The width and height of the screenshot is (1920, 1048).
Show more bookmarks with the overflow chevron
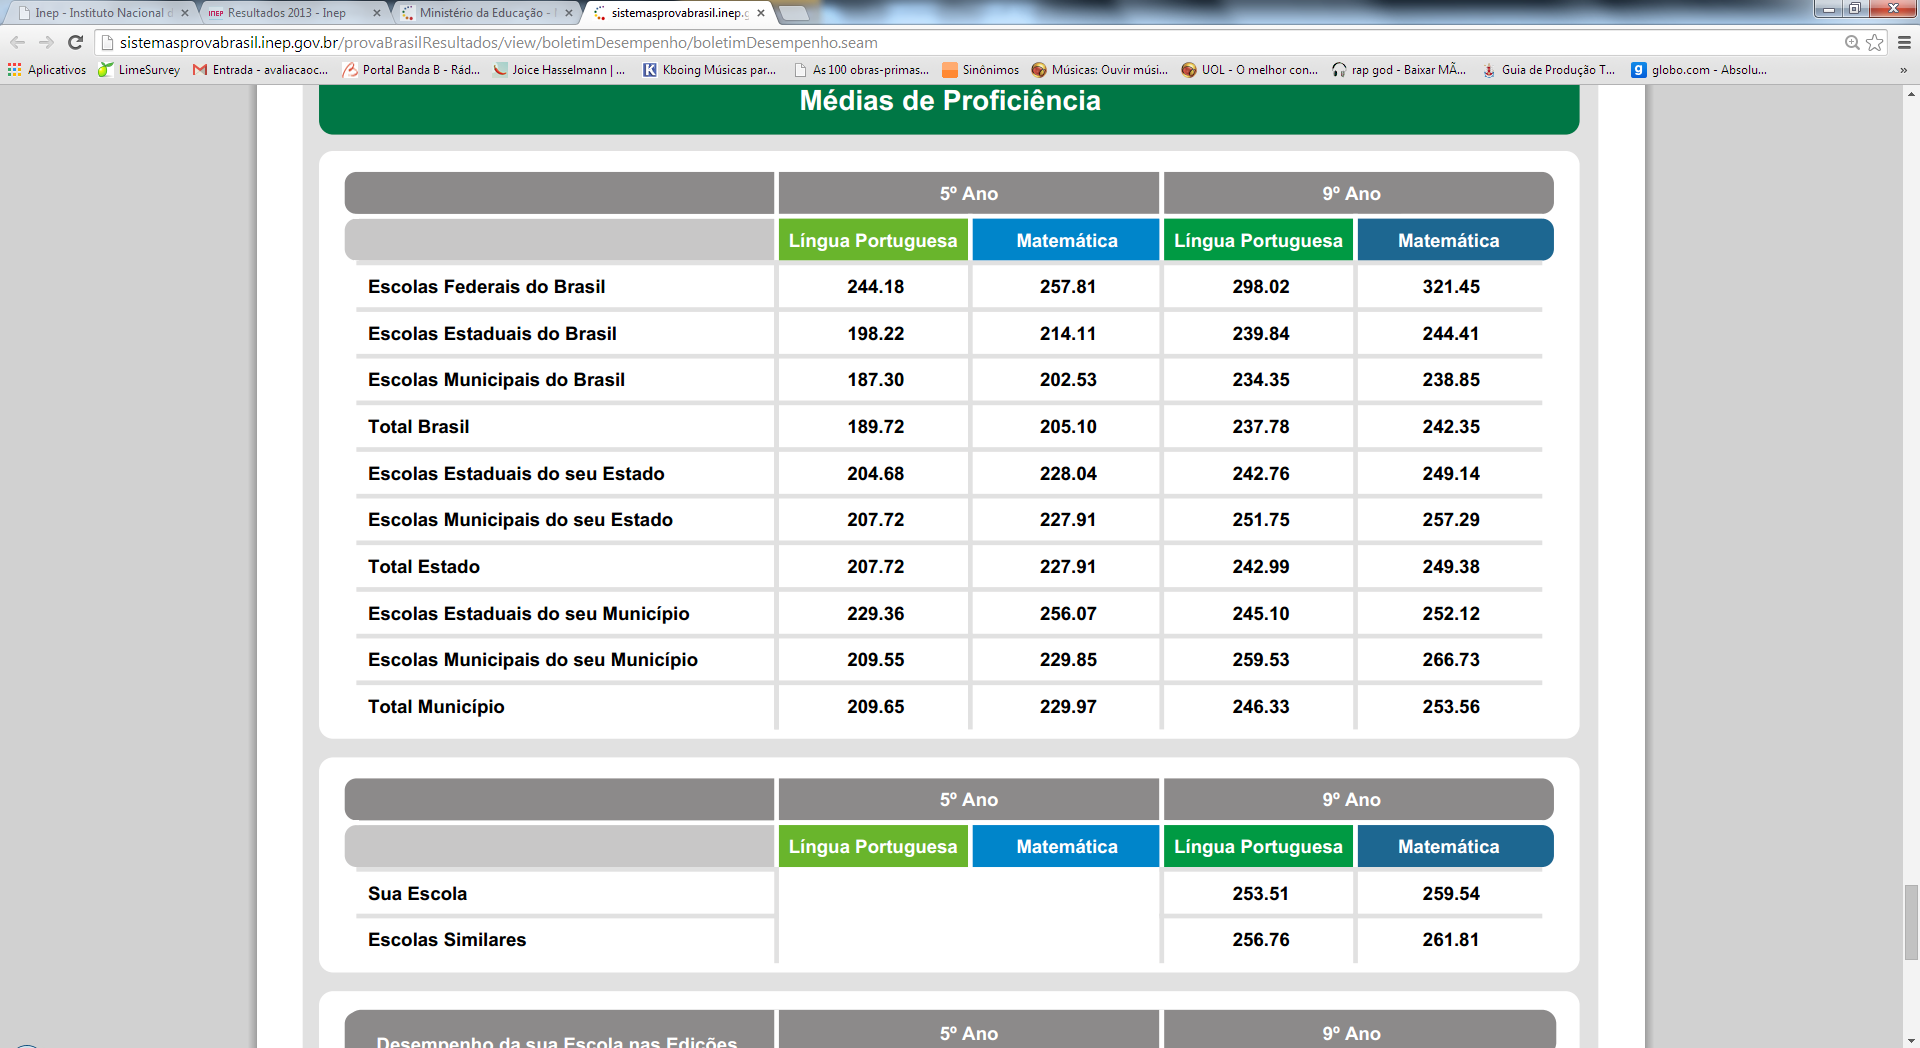coord(1903,70)
